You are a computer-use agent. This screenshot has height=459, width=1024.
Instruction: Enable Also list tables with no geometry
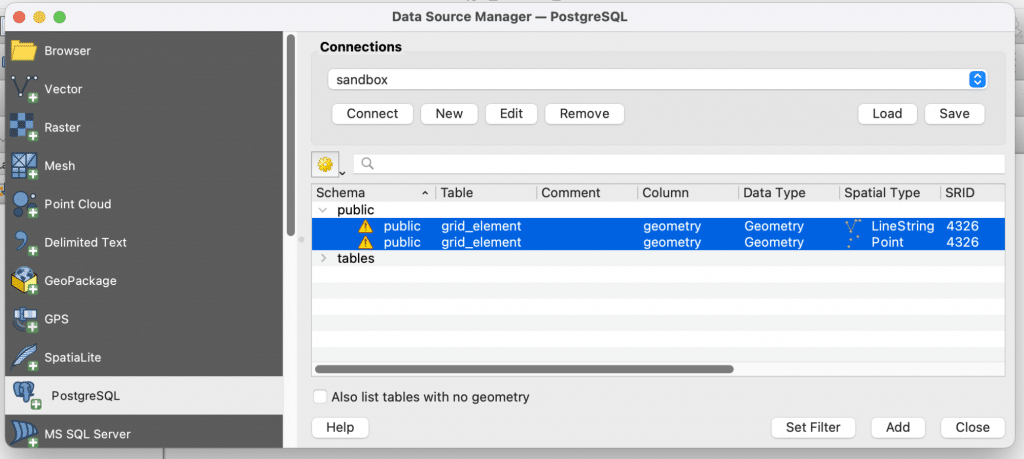tap(320, 397)
